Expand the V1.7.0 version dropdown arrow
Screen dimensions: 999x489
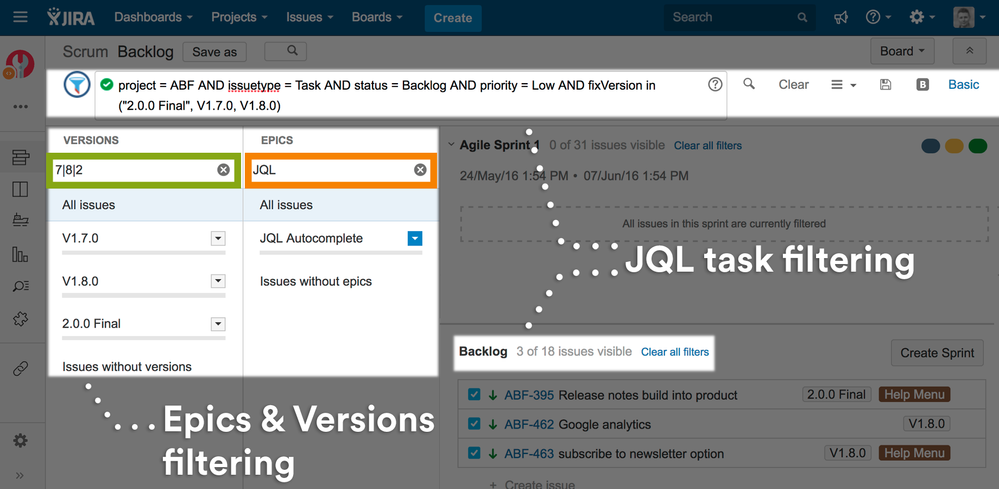217,239
